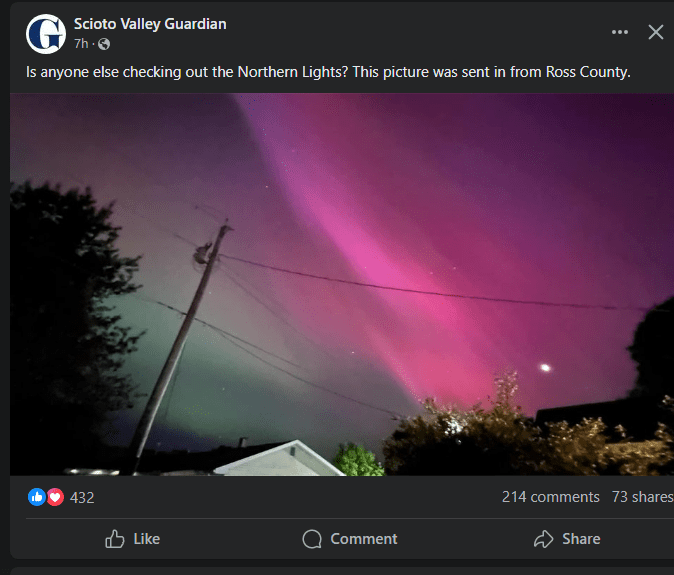Click the Comment button label
674x575 pixels.
tap(364, 539)
